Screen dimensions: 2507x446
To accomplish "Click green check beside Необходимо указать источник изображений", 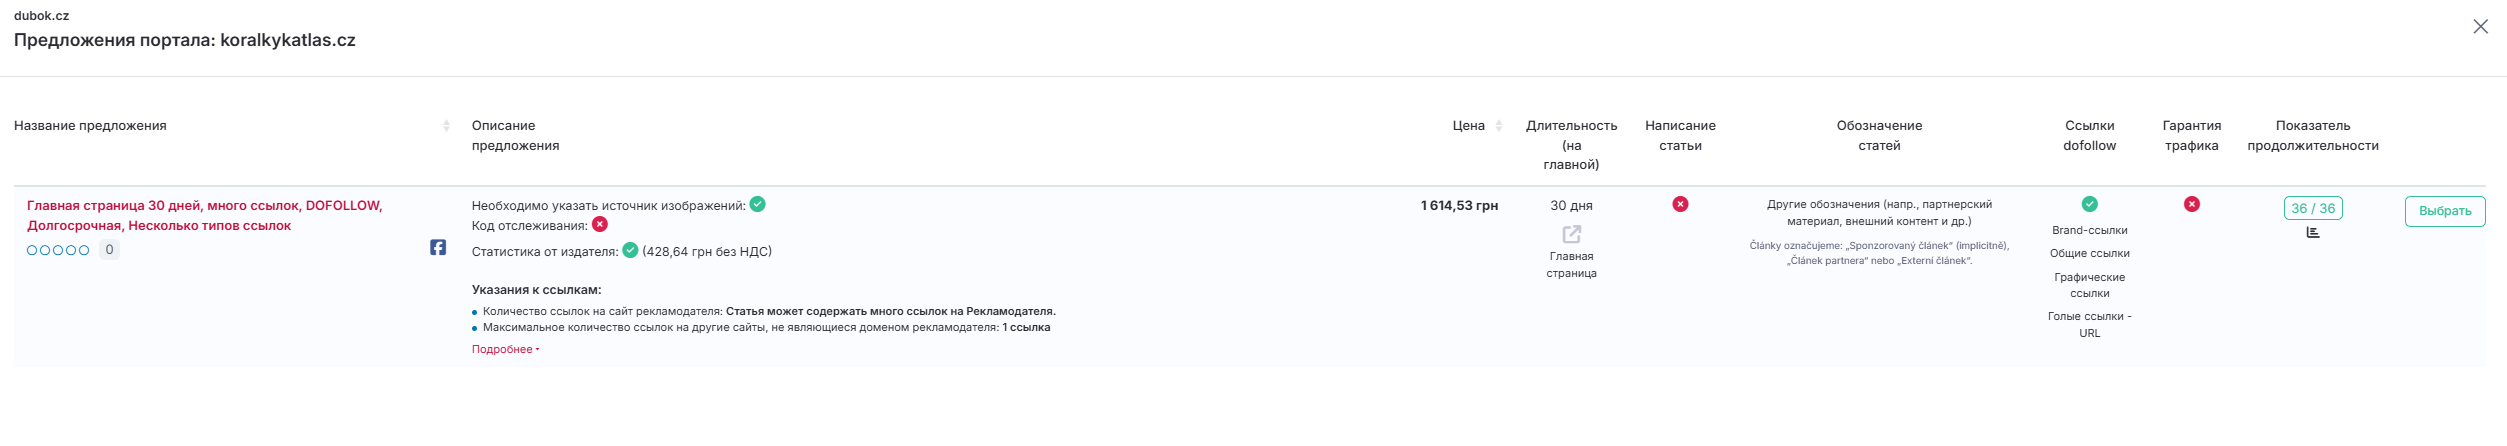I will (x=758, y=204).
